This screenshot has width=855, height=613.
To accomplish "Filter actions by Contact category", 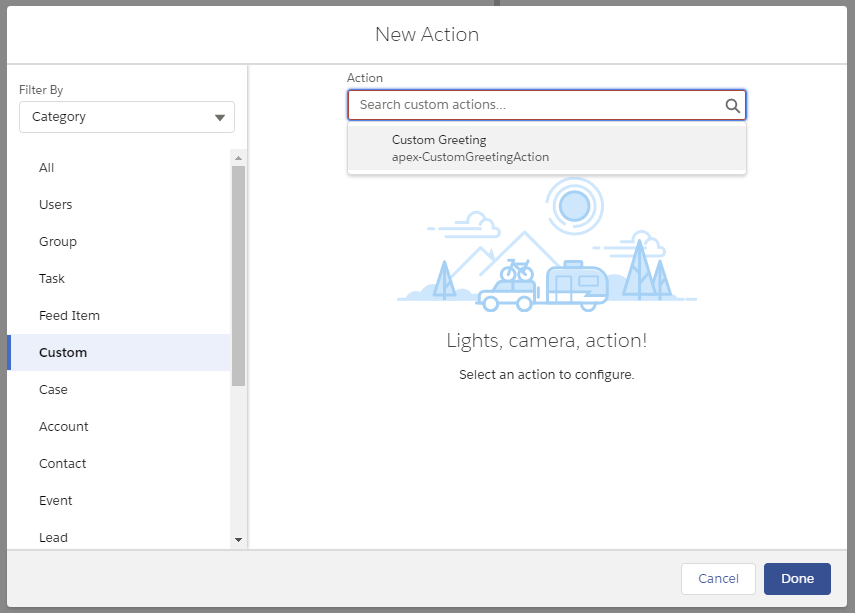I will (62, 463).
